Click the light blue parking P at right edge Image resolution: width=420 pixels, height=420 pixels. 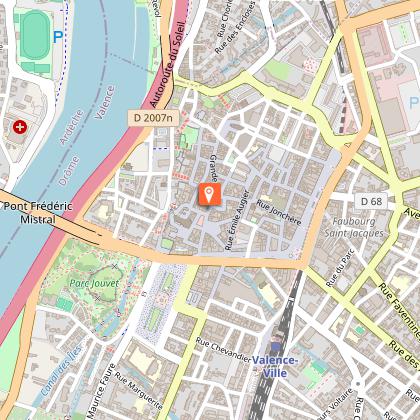(x=414, y=102)
